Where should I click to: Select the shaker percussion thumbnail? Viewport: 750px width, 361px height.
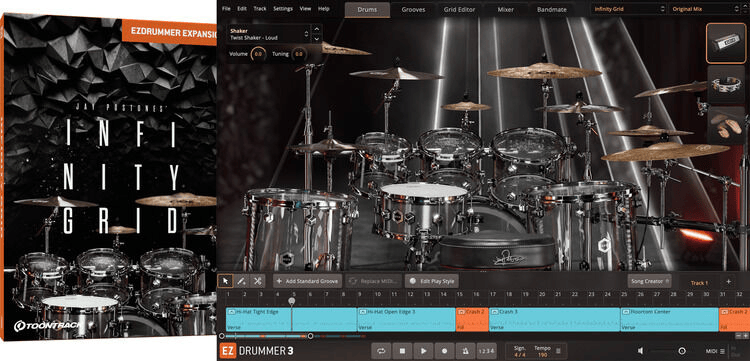(x=726, y=43)
